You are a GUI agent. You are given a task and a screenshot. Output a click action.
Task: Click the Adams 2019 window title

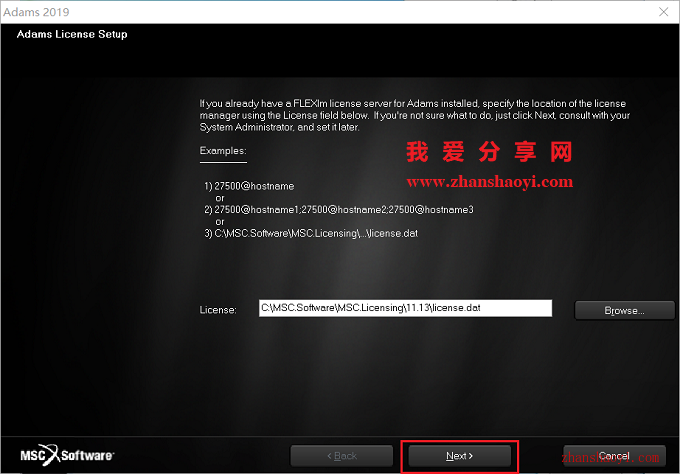pyautogui.click(x=36, y=12)
